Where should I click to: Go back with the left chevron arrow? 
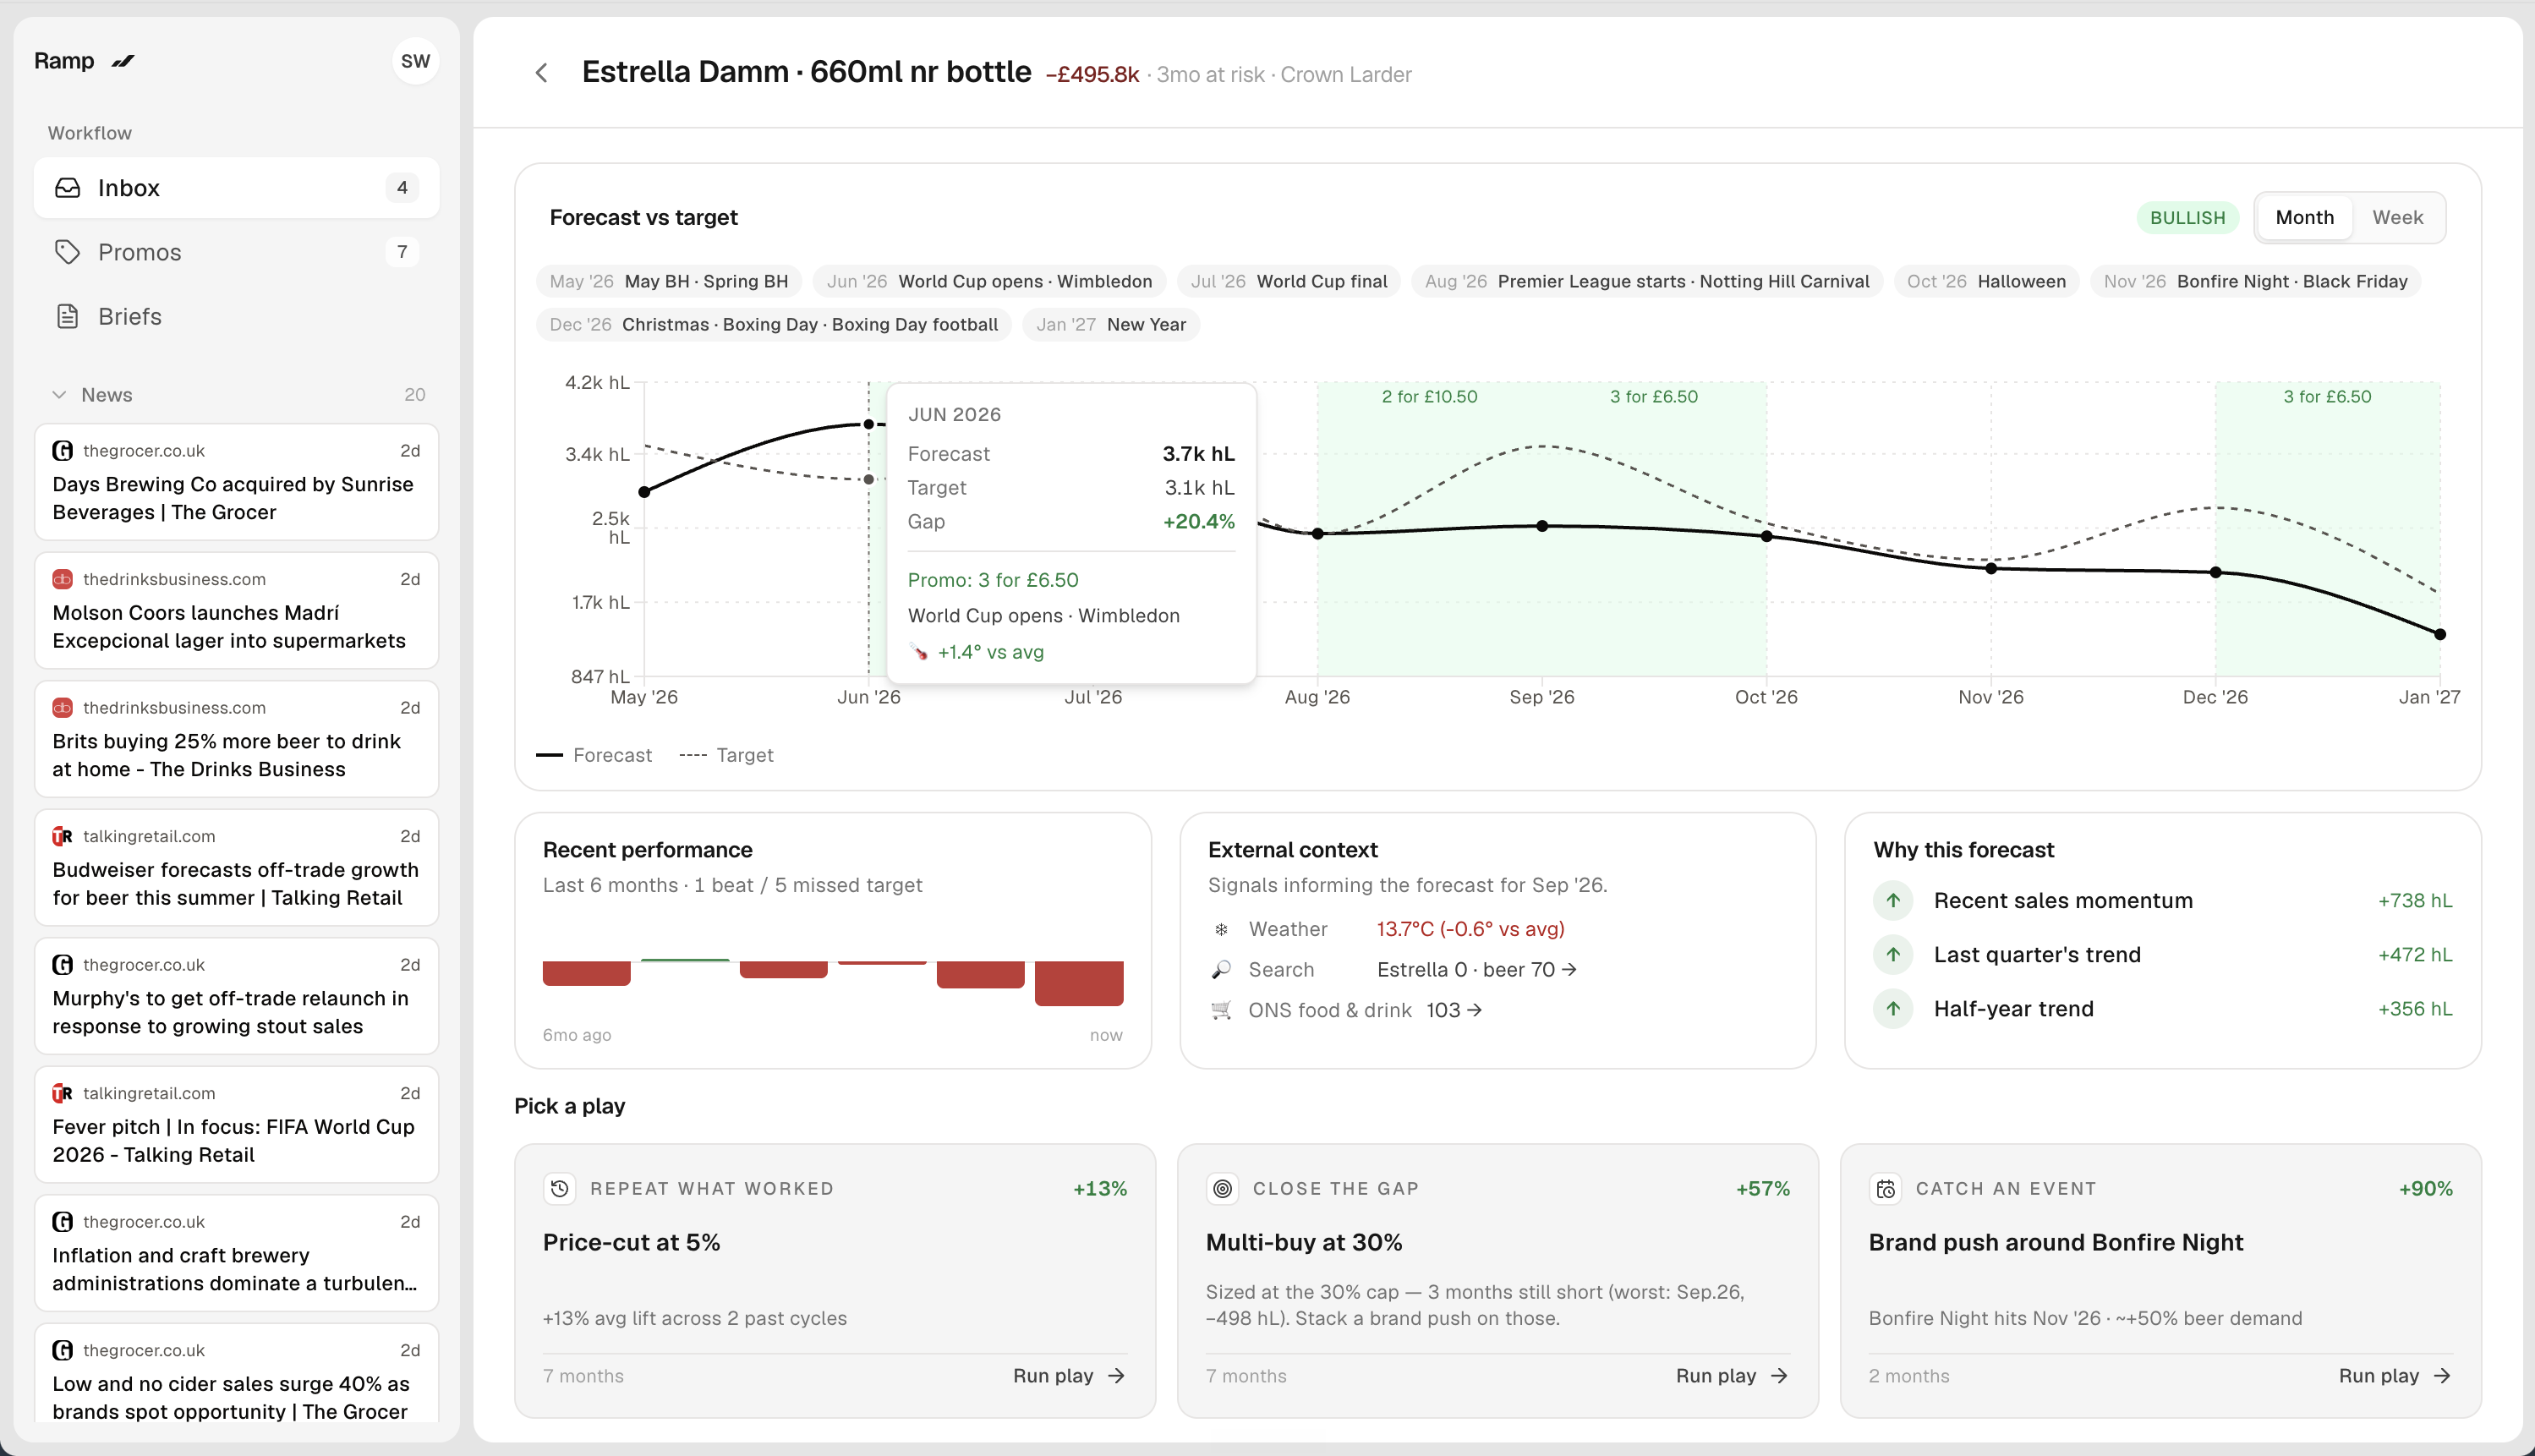click(x=541, y=73)
